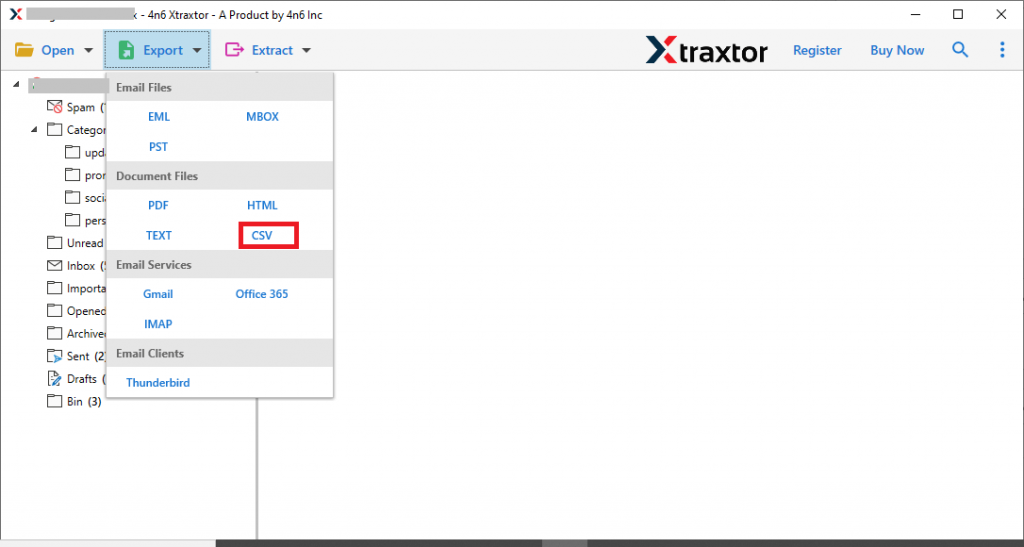Select PST from Email Files
Screen dimensions: 1024x547
[x=159, y=147]
